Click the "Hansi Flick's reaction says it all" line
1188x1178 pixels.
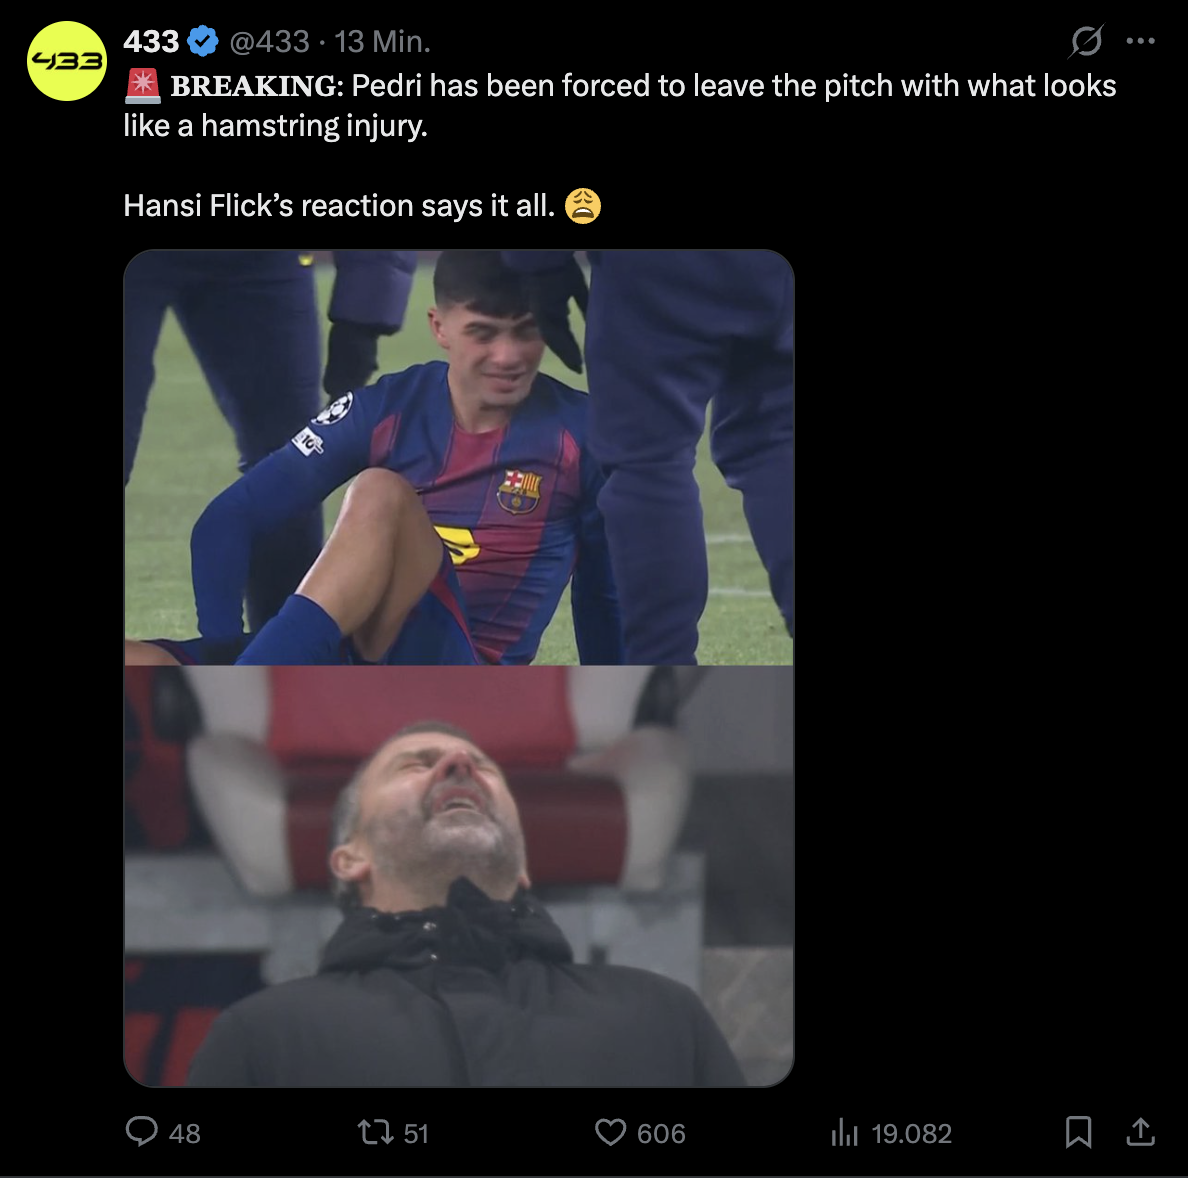click(x=338, y=206)
